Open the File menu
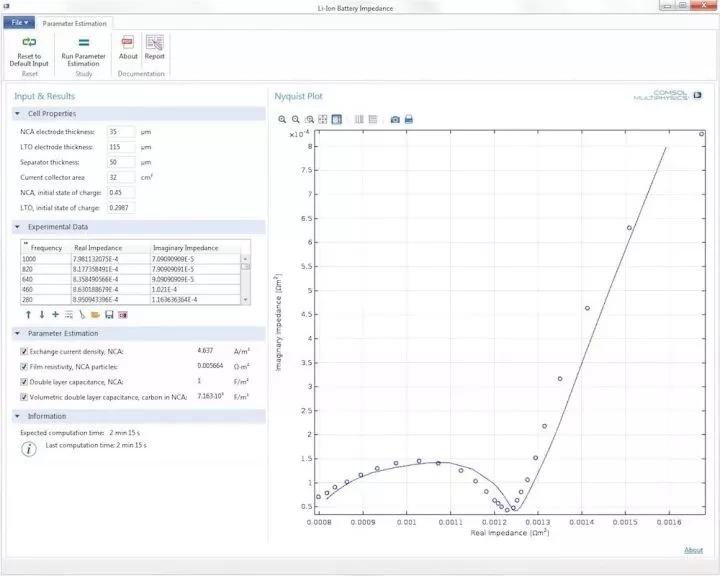 (x=20, y=22)
